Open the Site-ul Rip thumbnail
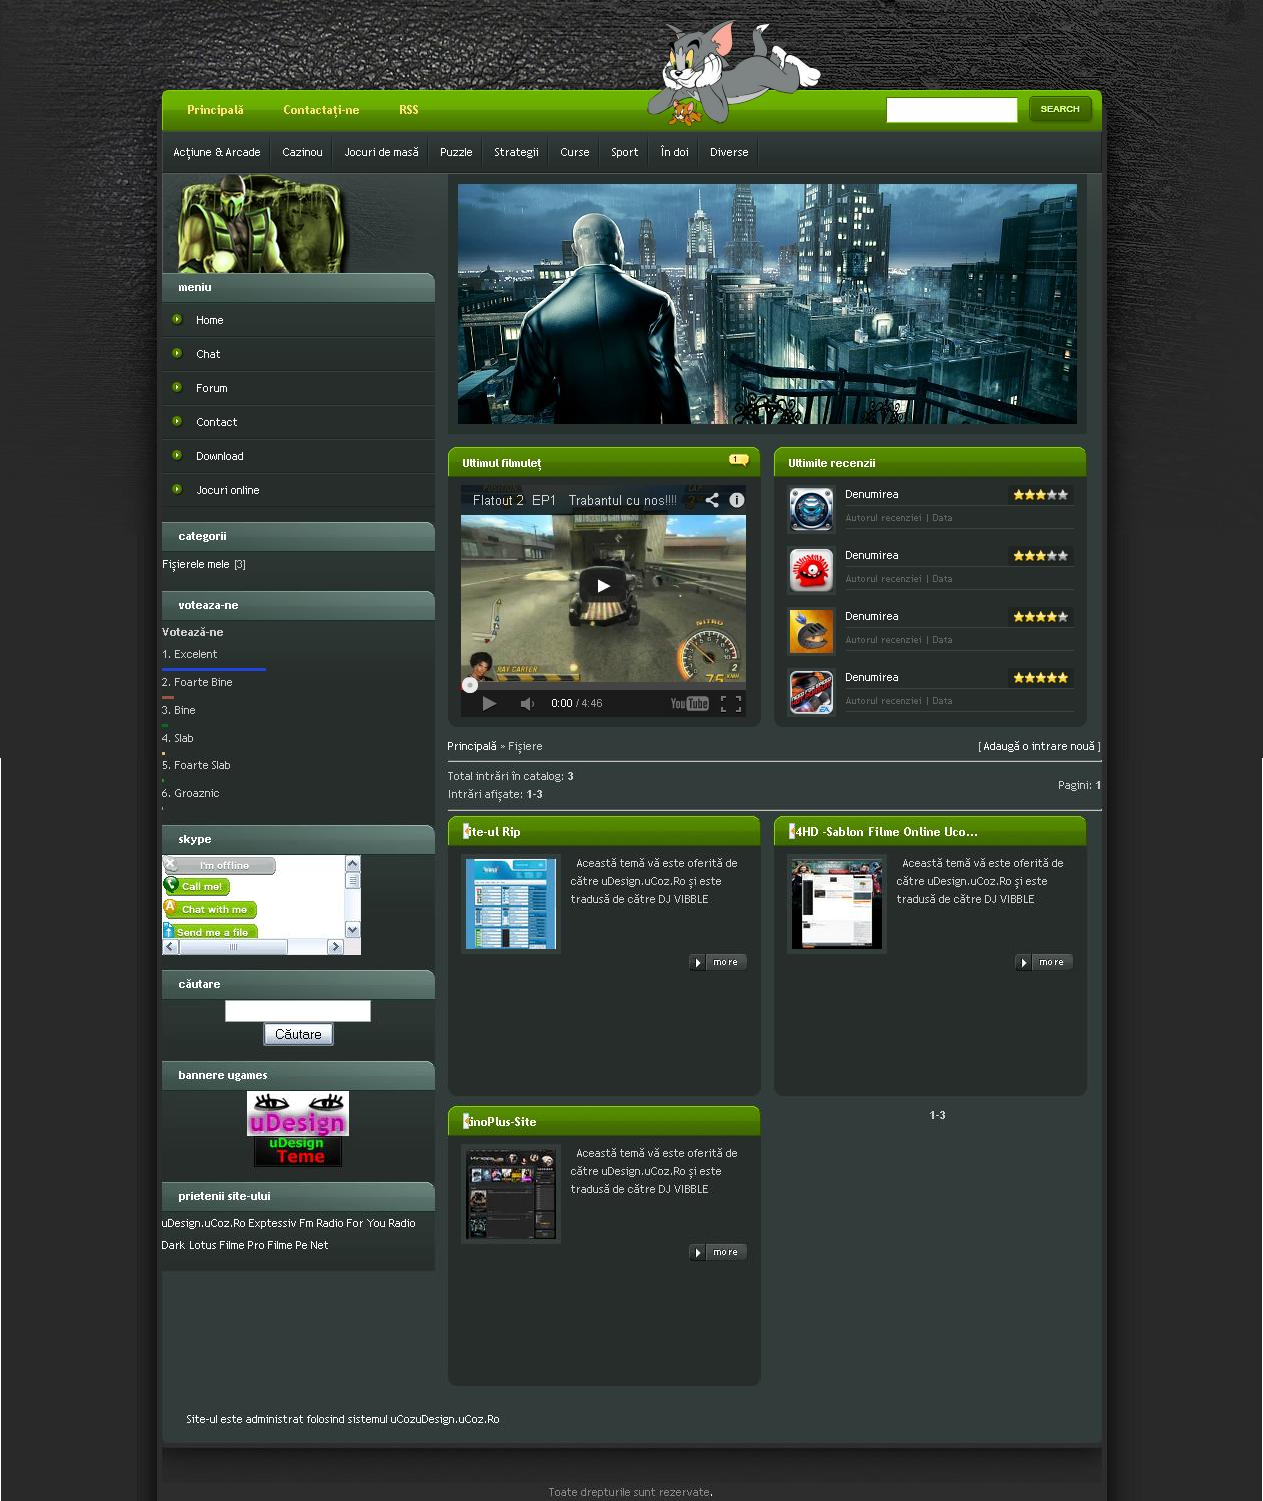This screenshot has width=1263, height=1501. (511, 904)
